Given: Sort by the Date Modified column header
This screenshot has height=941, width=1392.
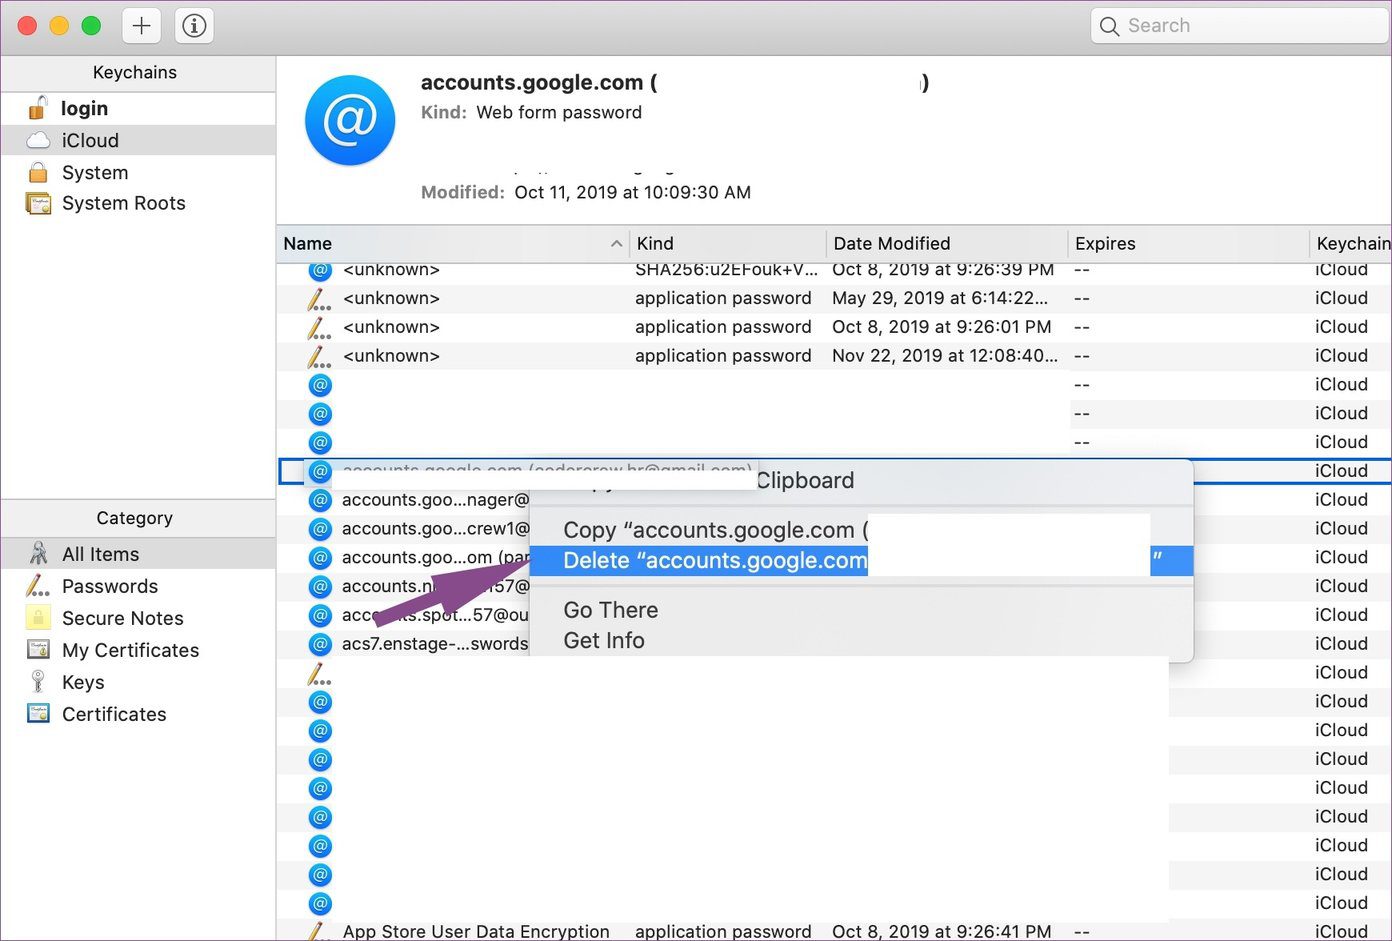Looking at the screenshot, I should [x=947, y=243].
